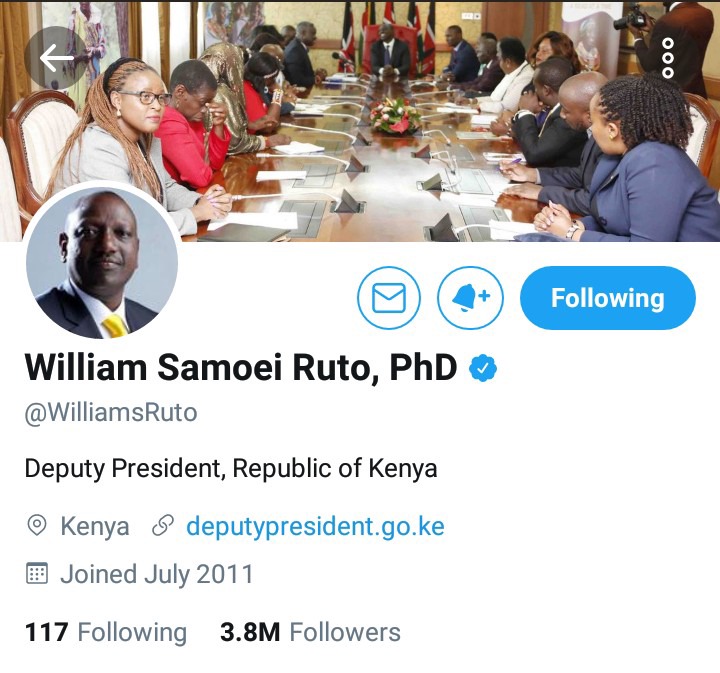Open the three-dot overflow menu
The image size is (720, 673).
pos(668,58)
